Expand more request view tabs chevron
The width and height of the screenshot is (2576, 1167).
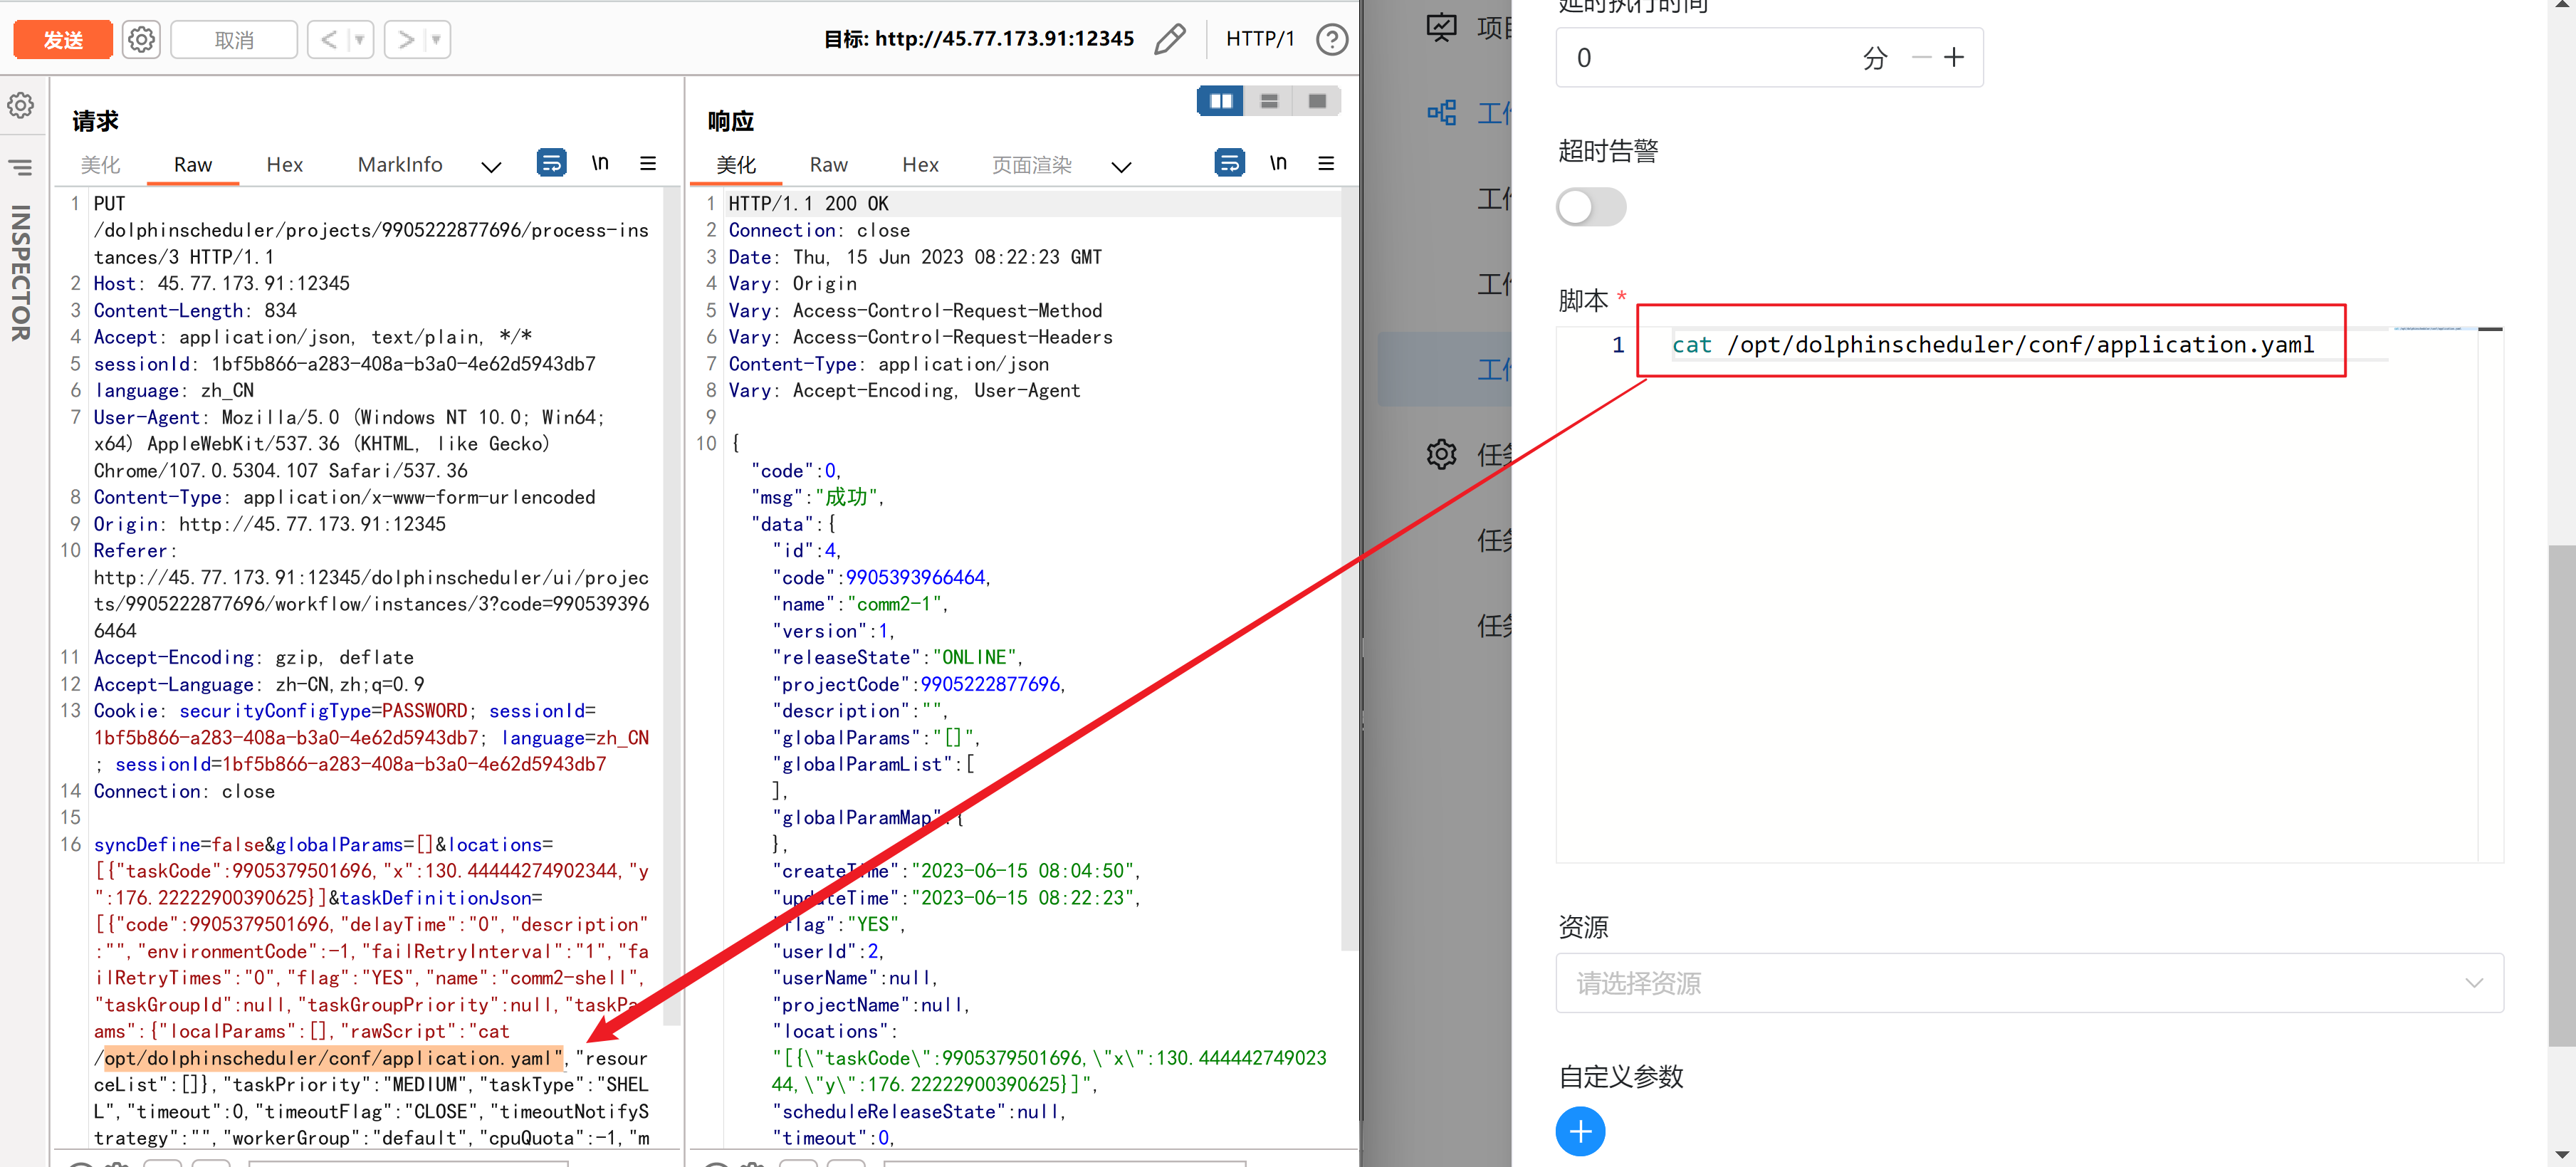[491, 167]
